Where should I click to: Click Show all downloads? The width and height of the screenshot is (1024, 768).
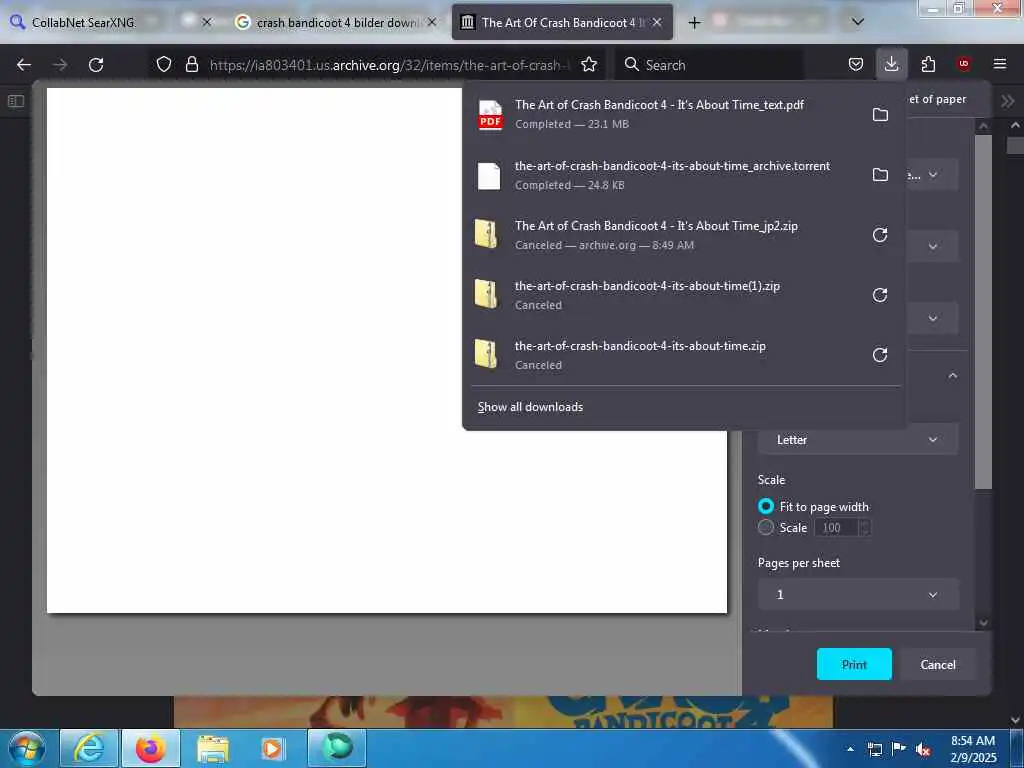530,407
